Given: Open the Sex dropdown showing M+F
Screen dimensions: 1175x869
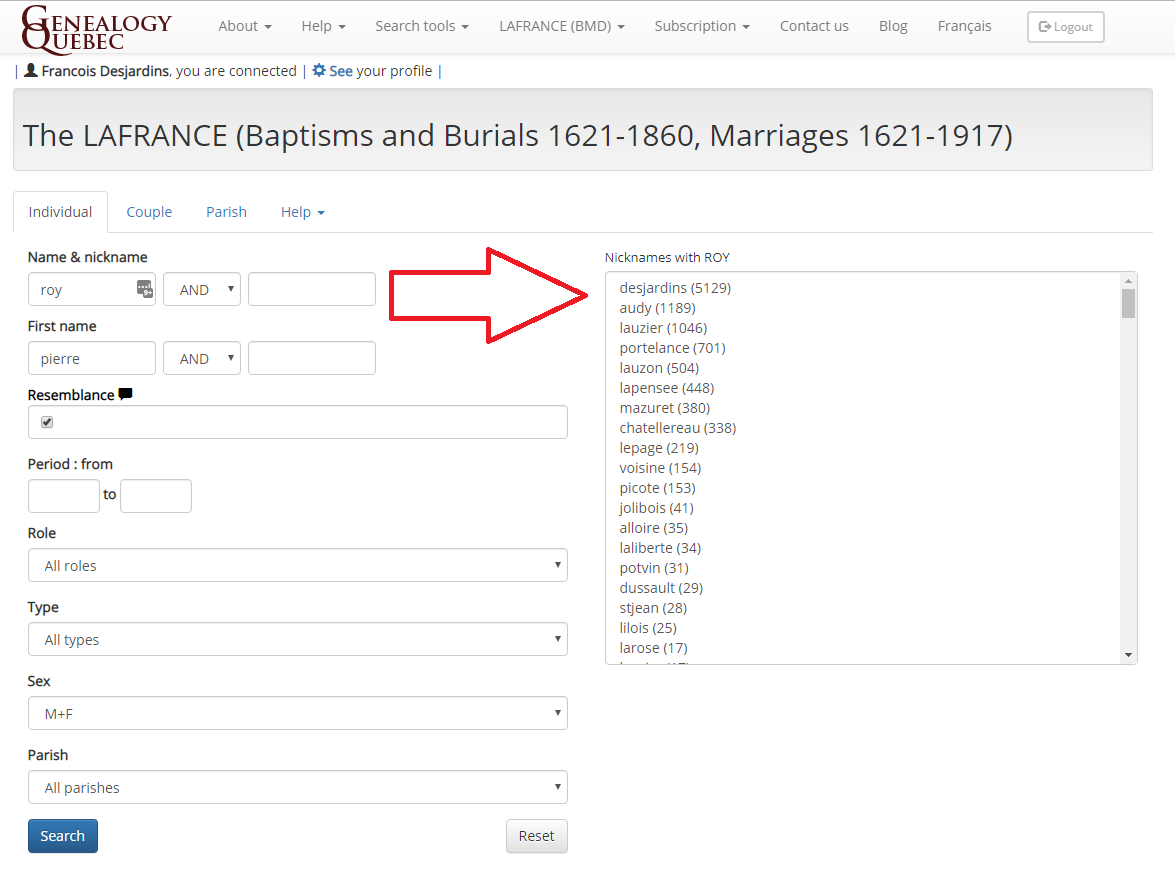Looking at the screenshot, I should click(297, 713).
